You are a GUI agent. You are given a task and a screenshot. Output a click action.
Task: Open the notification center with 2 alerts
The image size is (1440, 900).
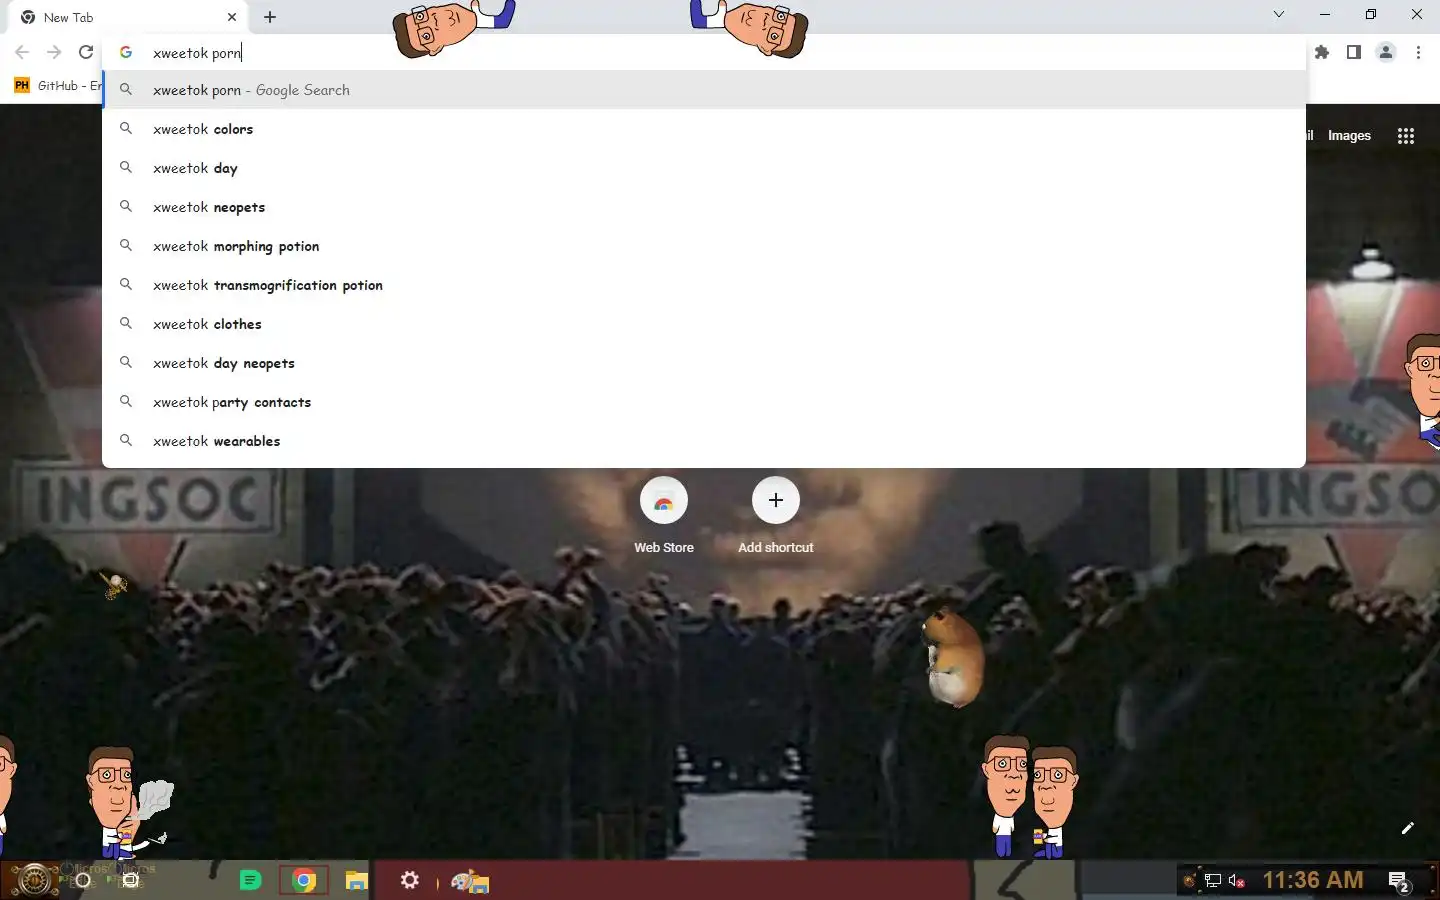1399,882
